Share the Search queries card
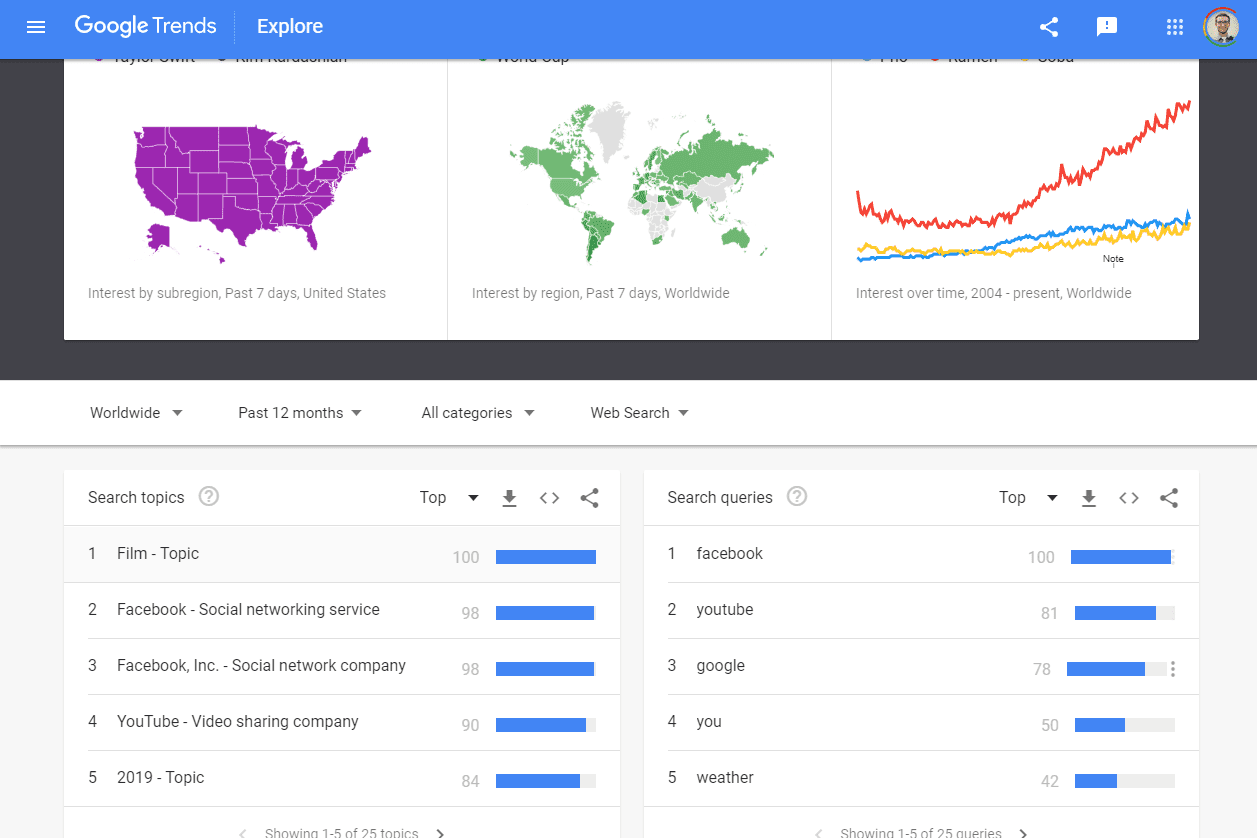The image size is (1257, 838). [1169, 498]
